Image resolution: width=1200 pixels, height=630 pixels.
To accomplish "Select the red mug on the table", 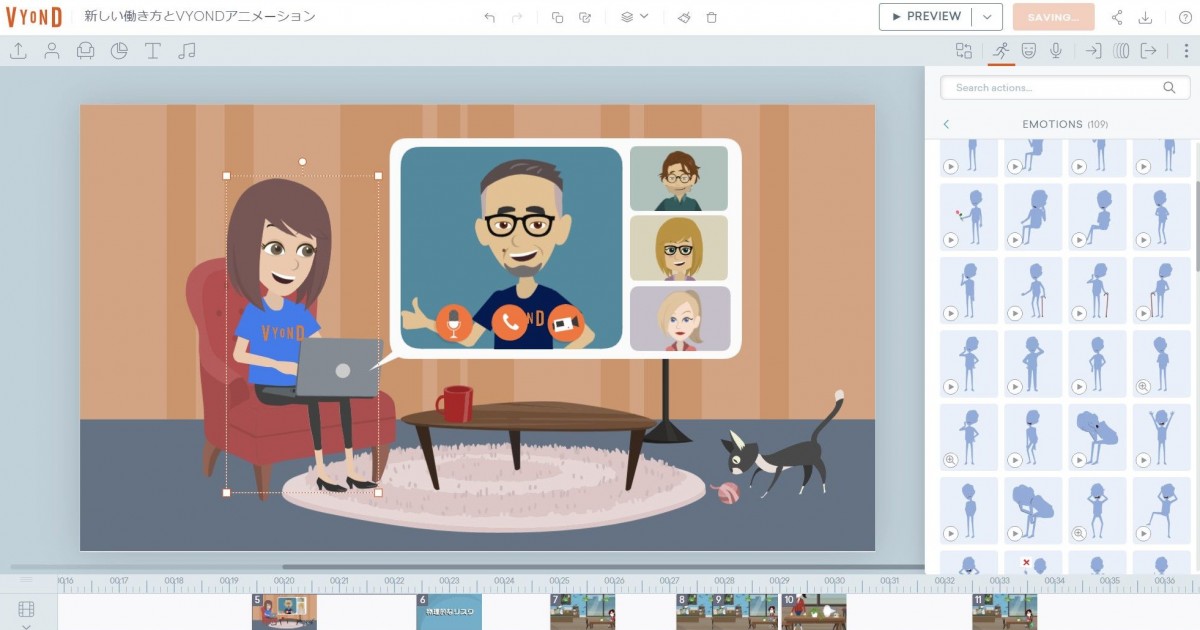I will [454, 404].
